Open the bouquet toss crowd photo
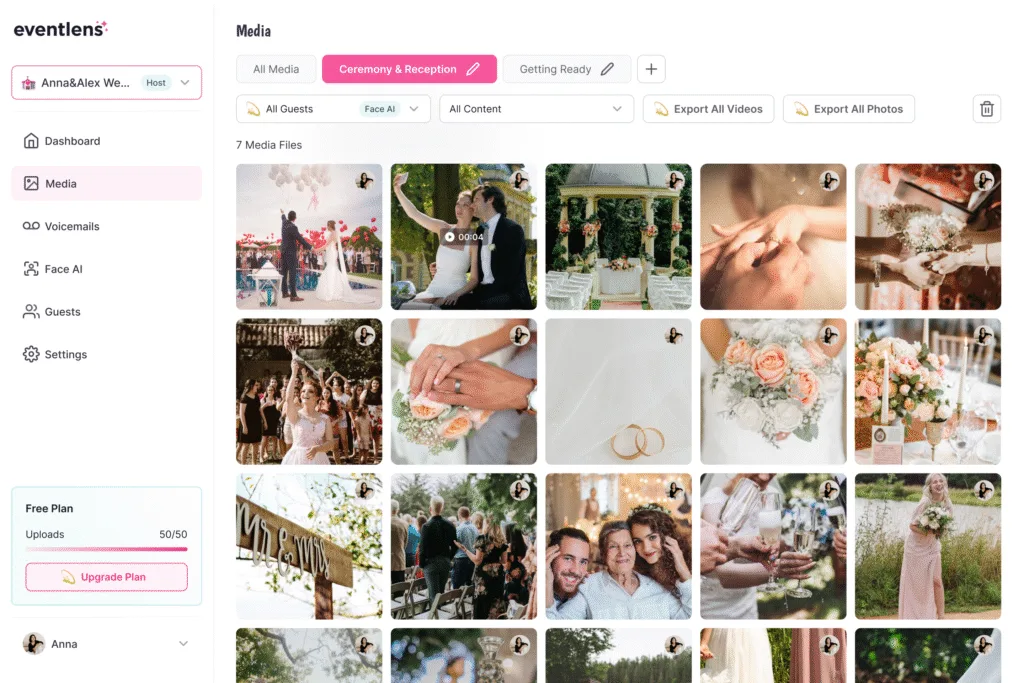 coord(309,392)
